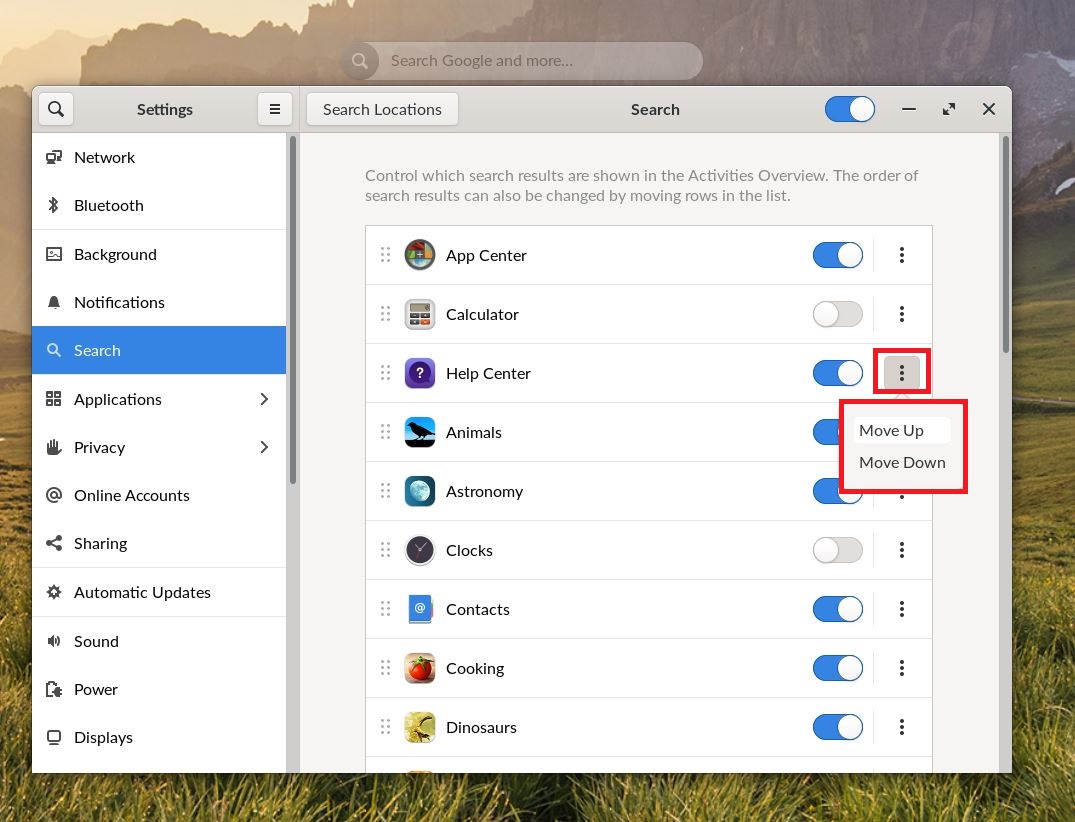The width and height of the screenshot is (1075, 822).
Task: Click the Dinosaurs app icon
Action: (x=420, y=727)
